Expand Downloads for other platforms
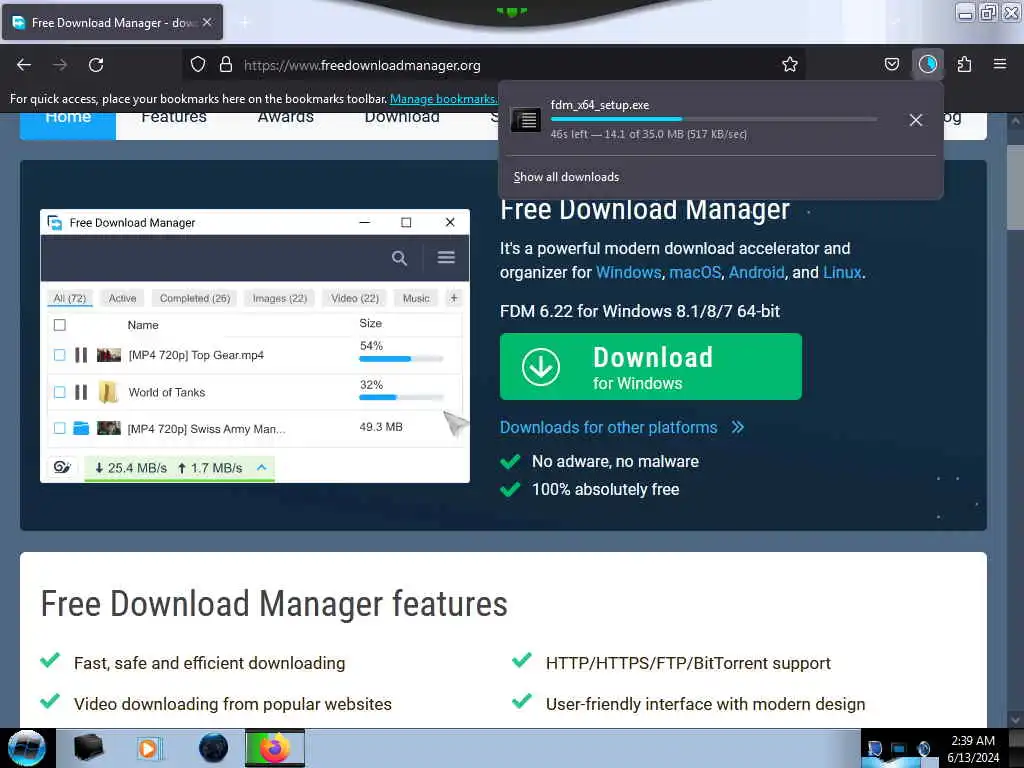The image size is (1024, 768). pyautogui.click(x=621, y=427)
